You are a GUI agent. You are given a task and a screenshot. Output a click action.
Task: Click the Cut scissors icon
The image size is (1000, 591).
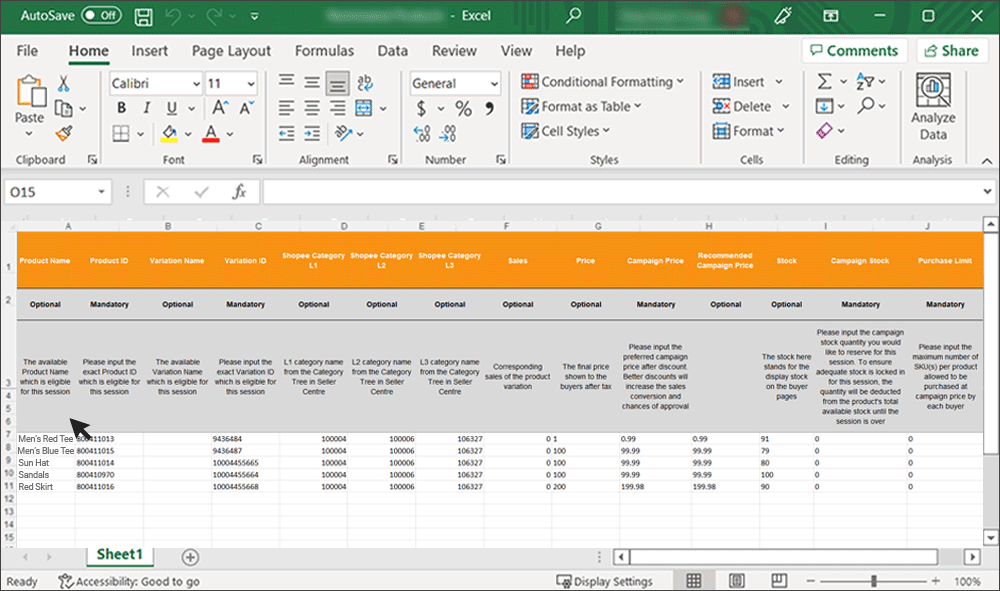64,84
